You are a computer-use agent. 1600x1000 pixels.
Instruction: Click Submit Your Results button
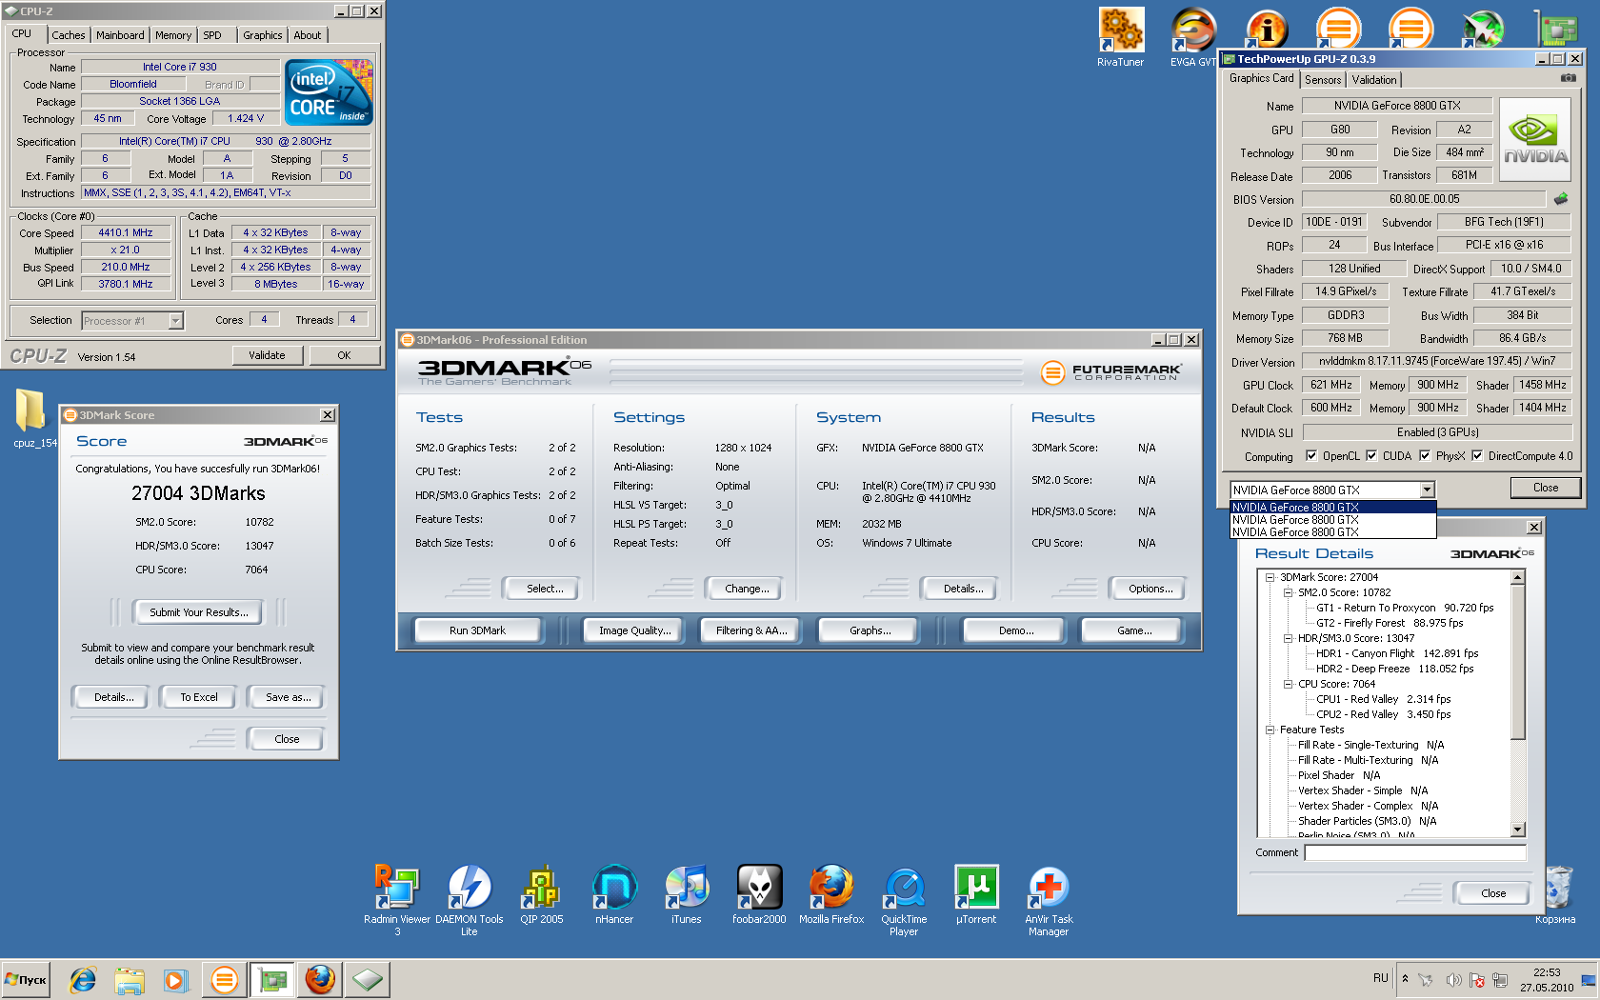click(x=199, y=612)
